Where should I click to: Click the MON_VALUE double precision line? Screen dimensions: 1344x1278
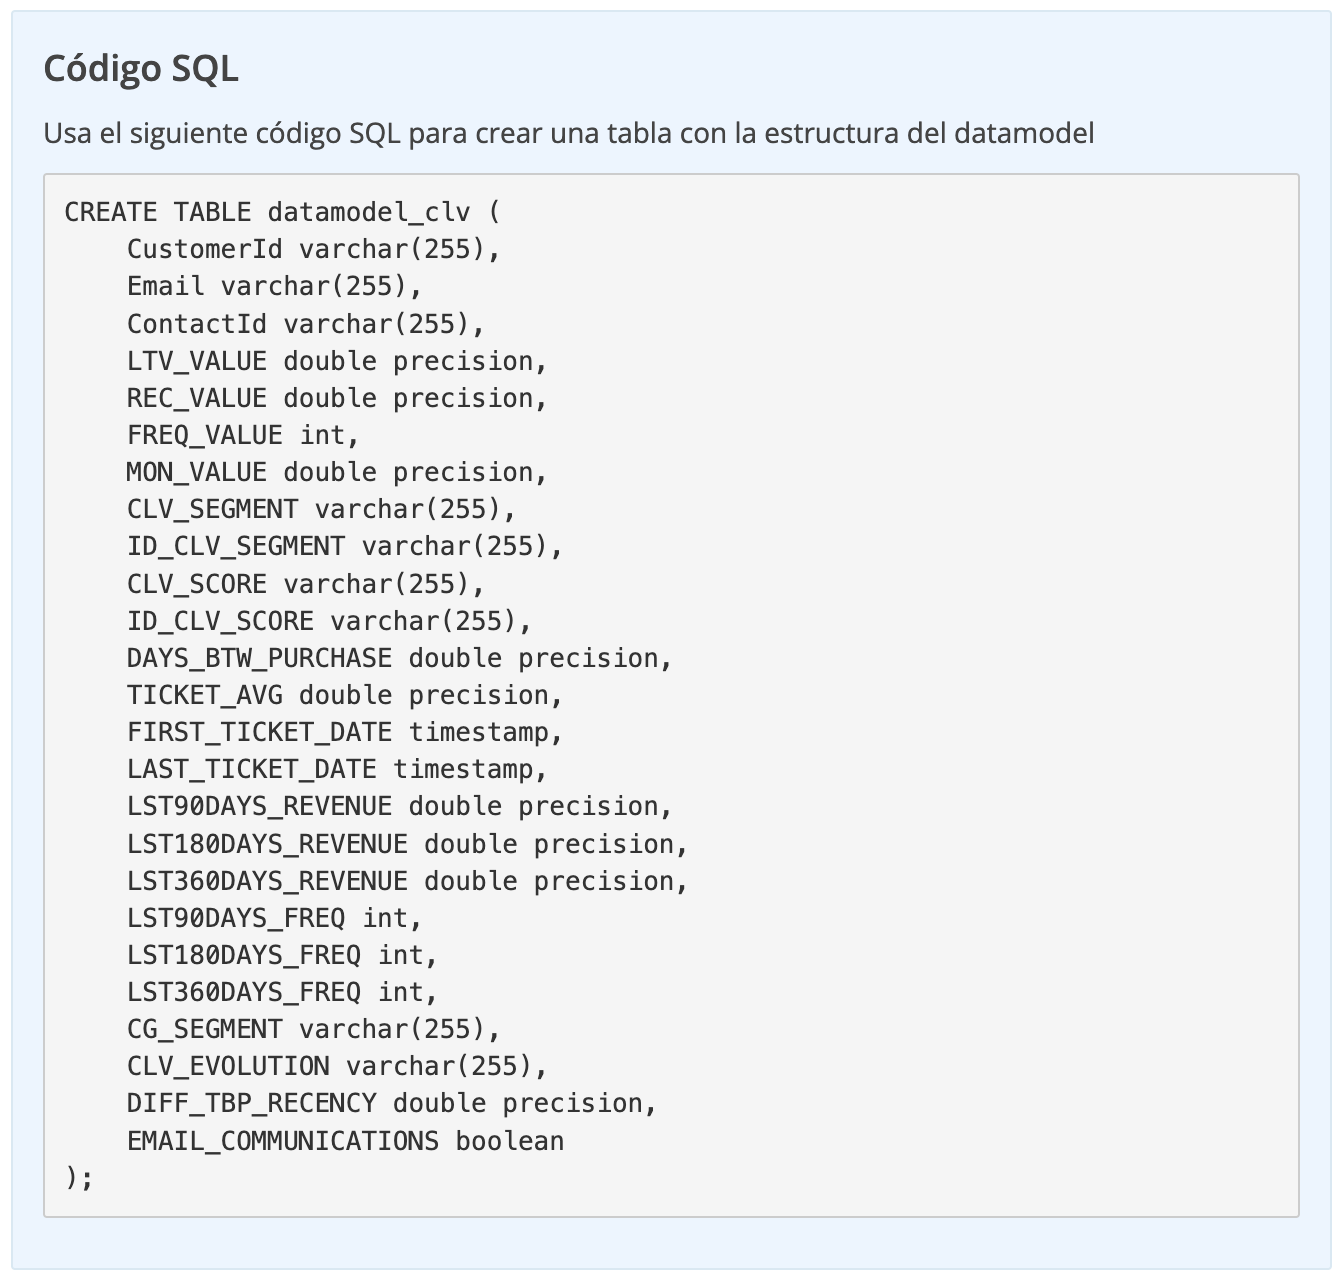337,472
